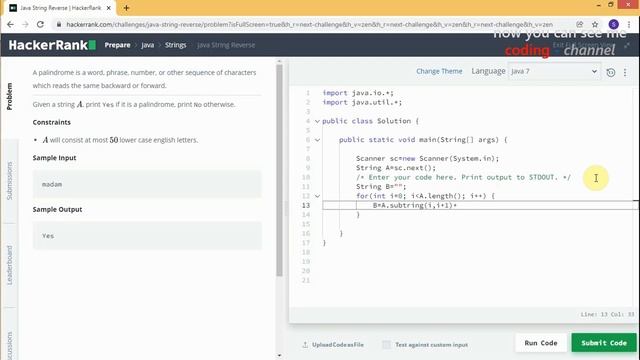Open the Chrome three-dot menu
Screen dimensions: 640x360
[629, 24]
